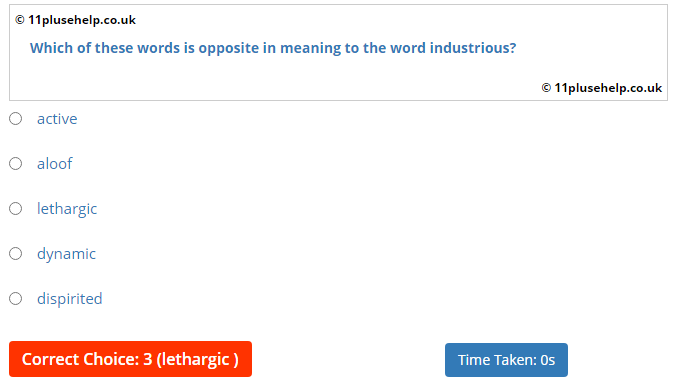Screen dimensions: 674x392
Task: Select the radio button for "active"
Action: pyautogui.click(x=15, y=119)
